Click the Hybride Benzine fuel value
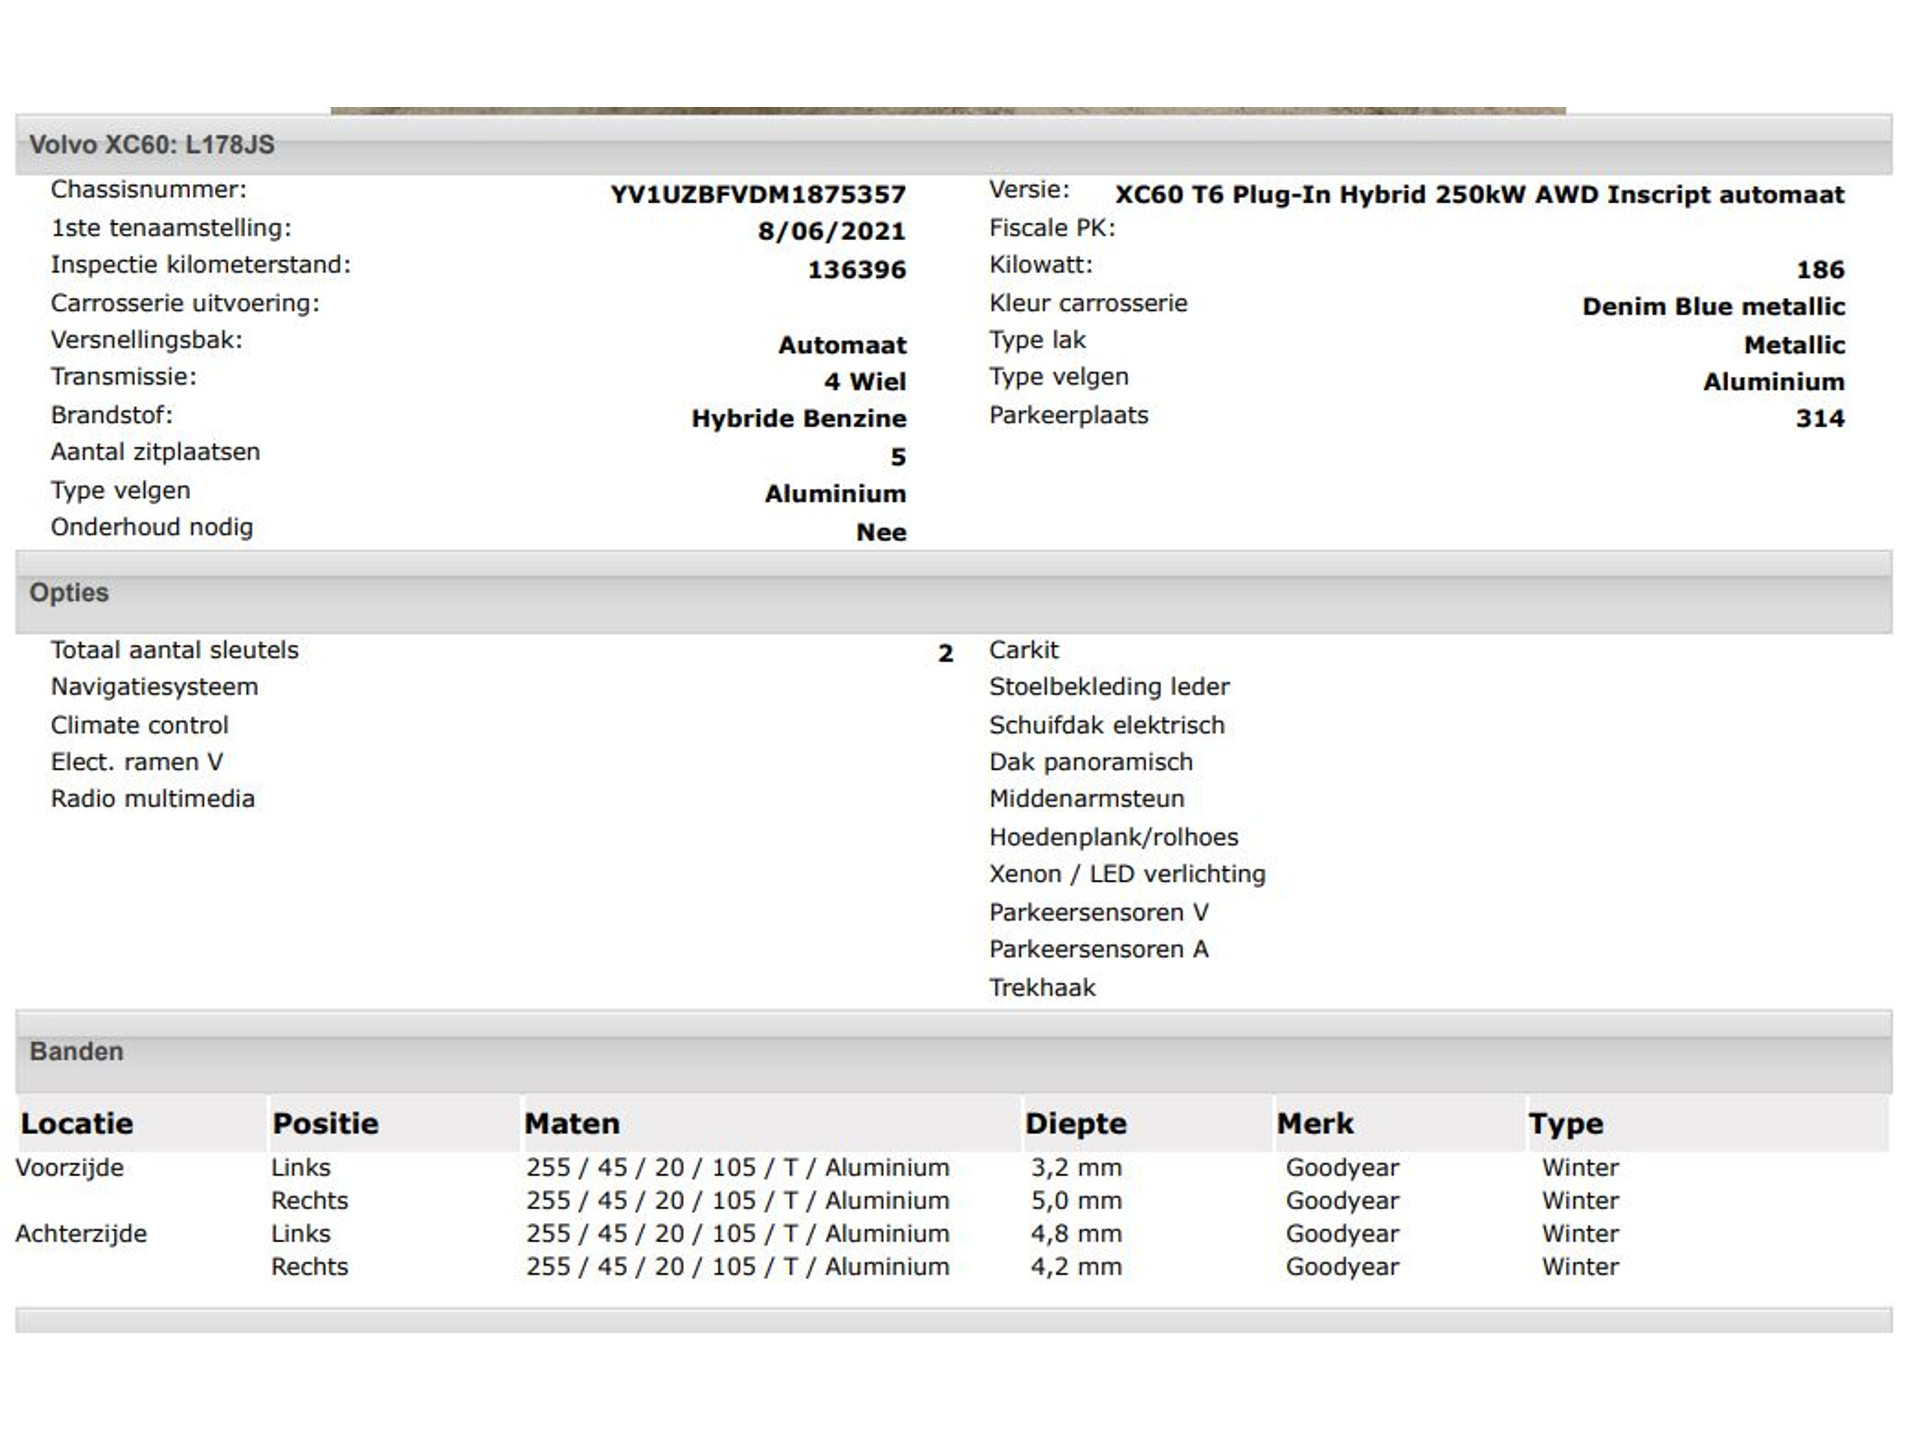Viewport: 1920px width, 1440px height. point(799,419)
